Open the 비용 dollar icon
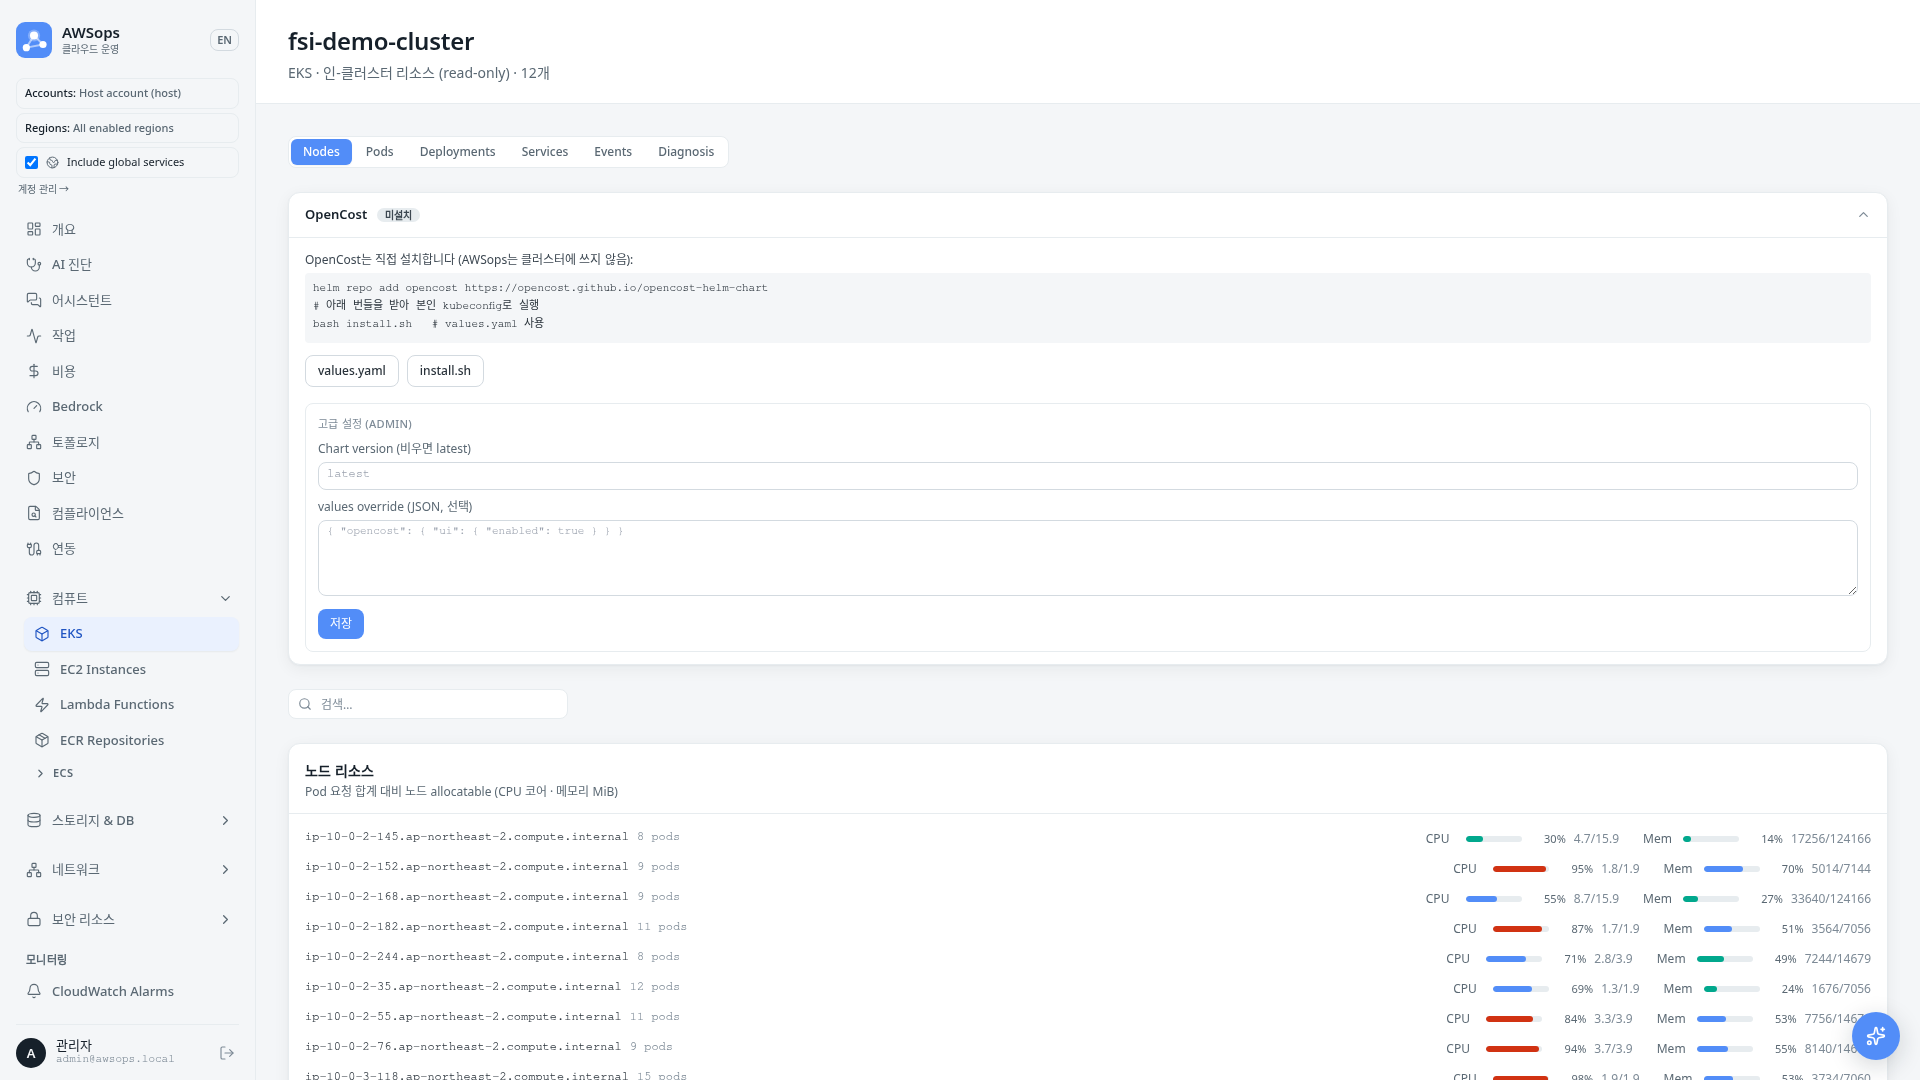Viewport: 1920px width, 1080px height. point(34,371)
